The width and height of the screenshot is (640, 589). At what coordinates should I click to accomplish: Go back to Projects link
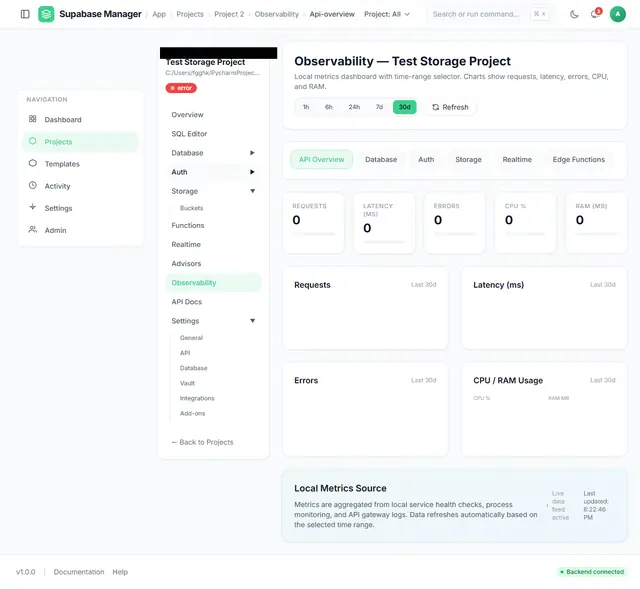point(202,442)
